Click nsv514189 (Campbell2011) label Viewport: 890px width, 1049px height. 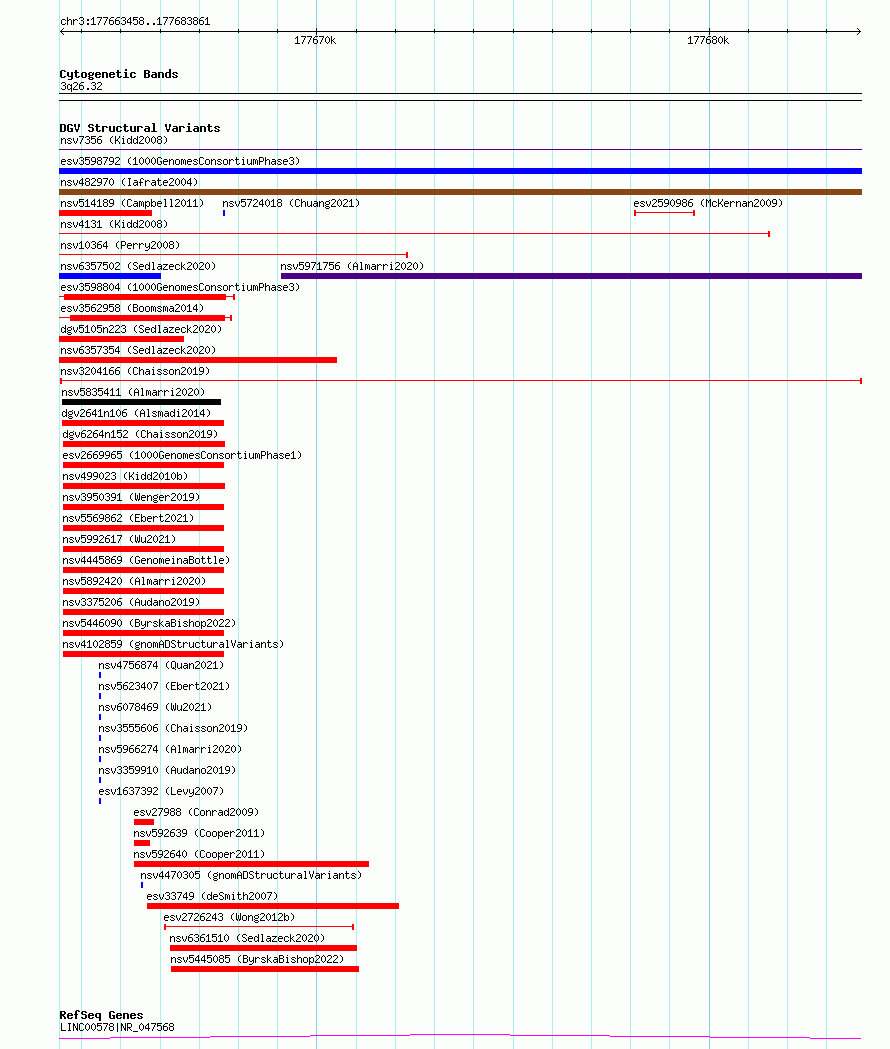132,203
